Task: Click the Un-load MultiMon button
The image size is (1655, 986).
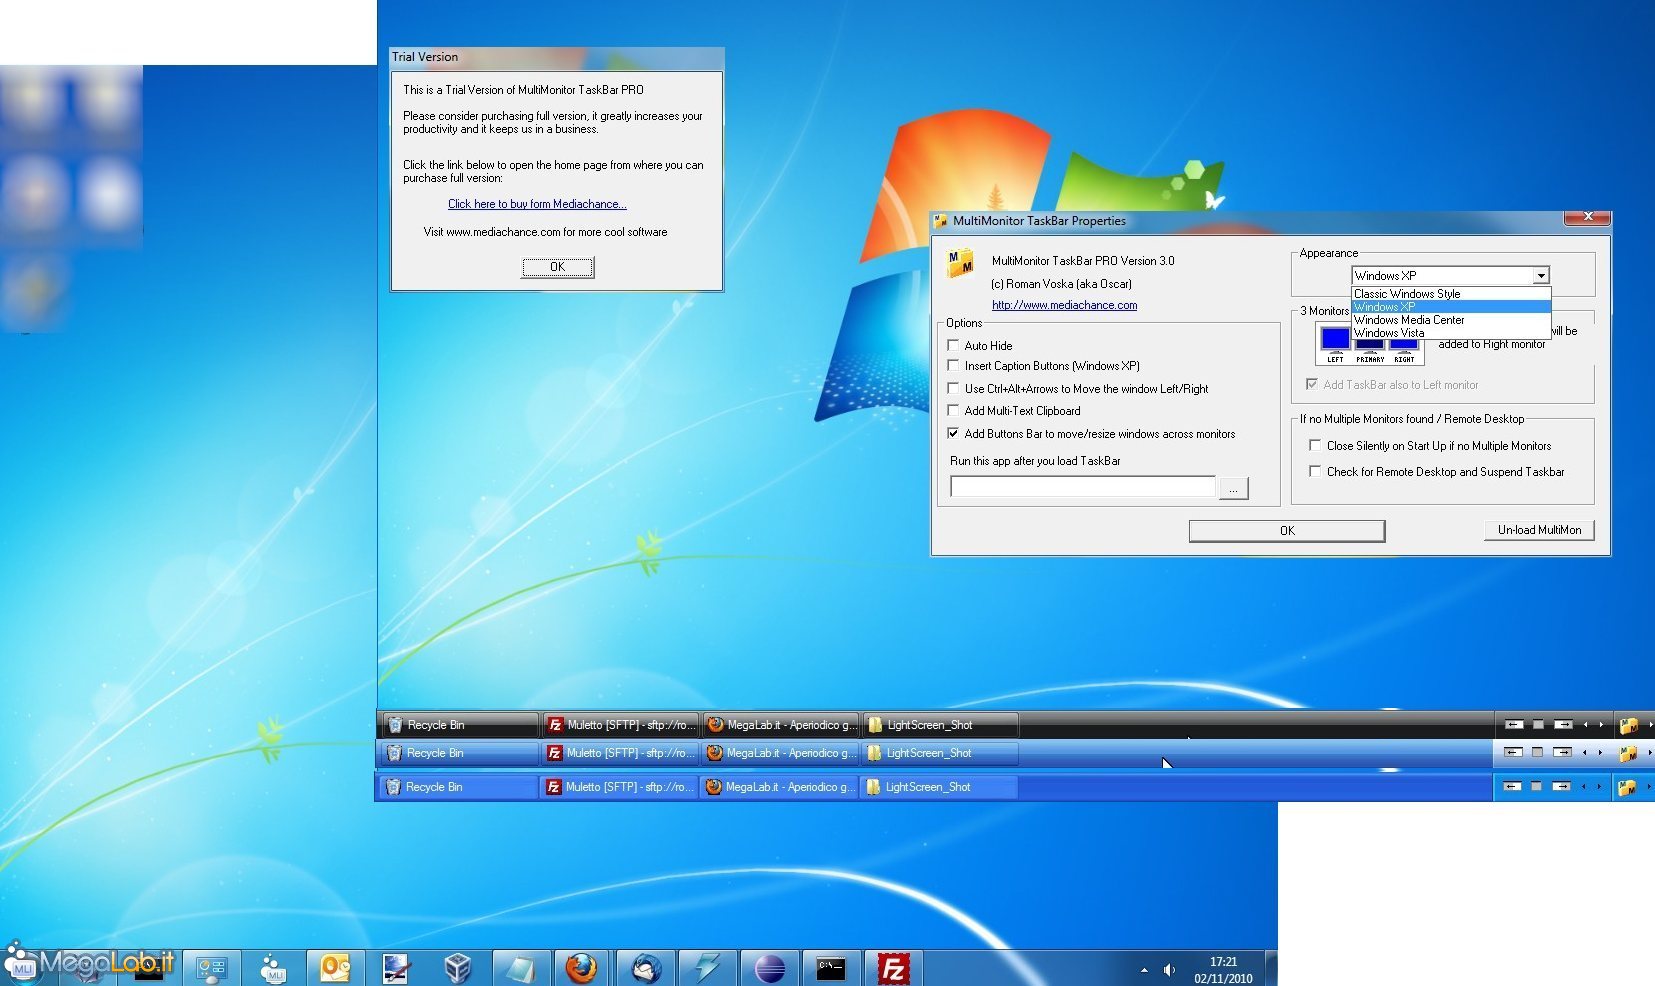Action: pos(1539,530)
